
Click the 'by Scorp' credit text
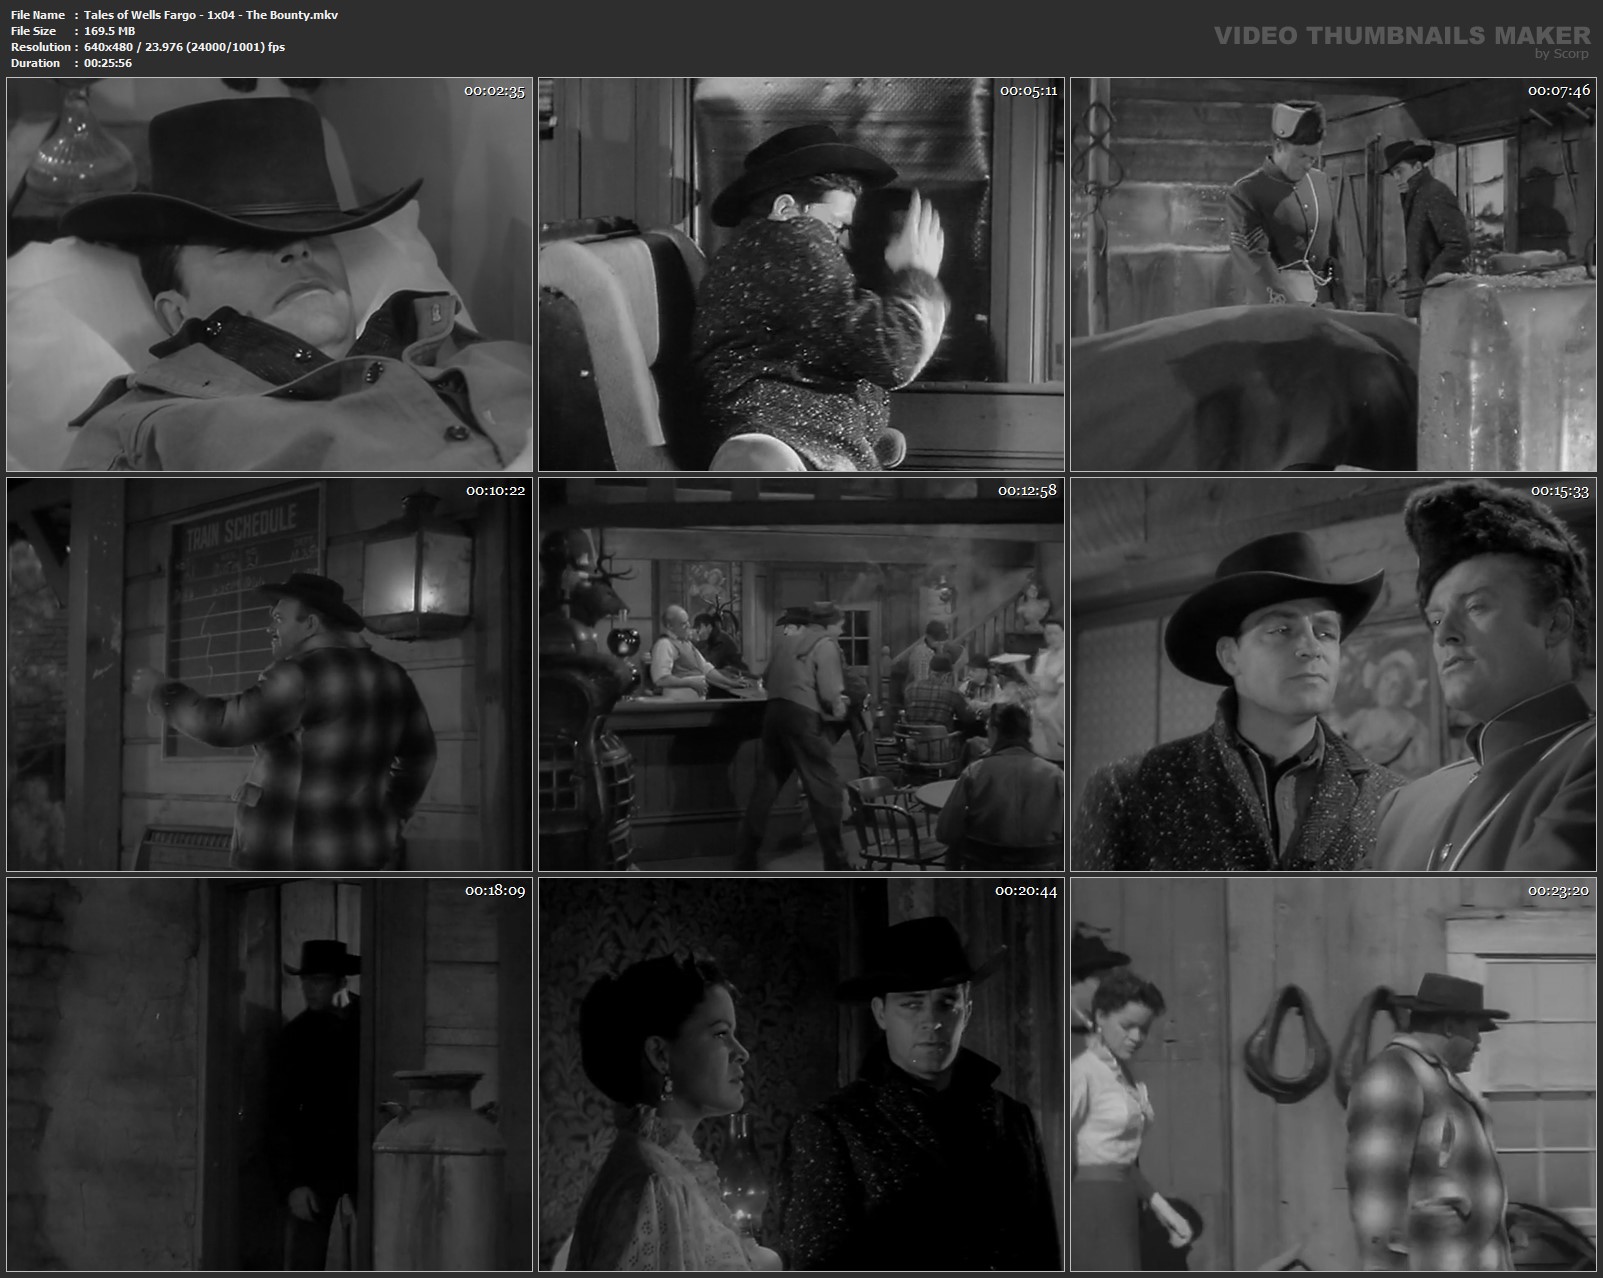click(1562, 54)
